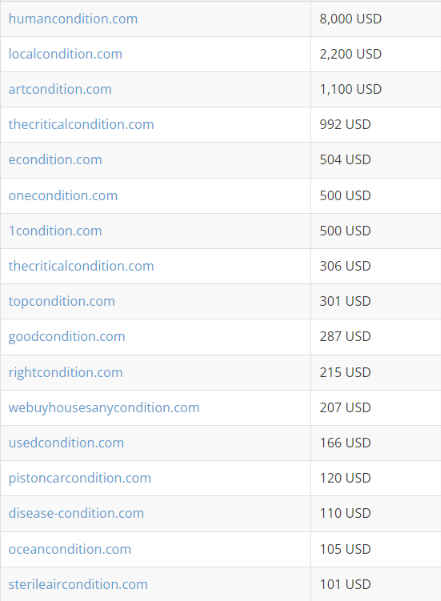
Task: Open thecriticalcondition.com priced 306 USD
Action: 81,266
